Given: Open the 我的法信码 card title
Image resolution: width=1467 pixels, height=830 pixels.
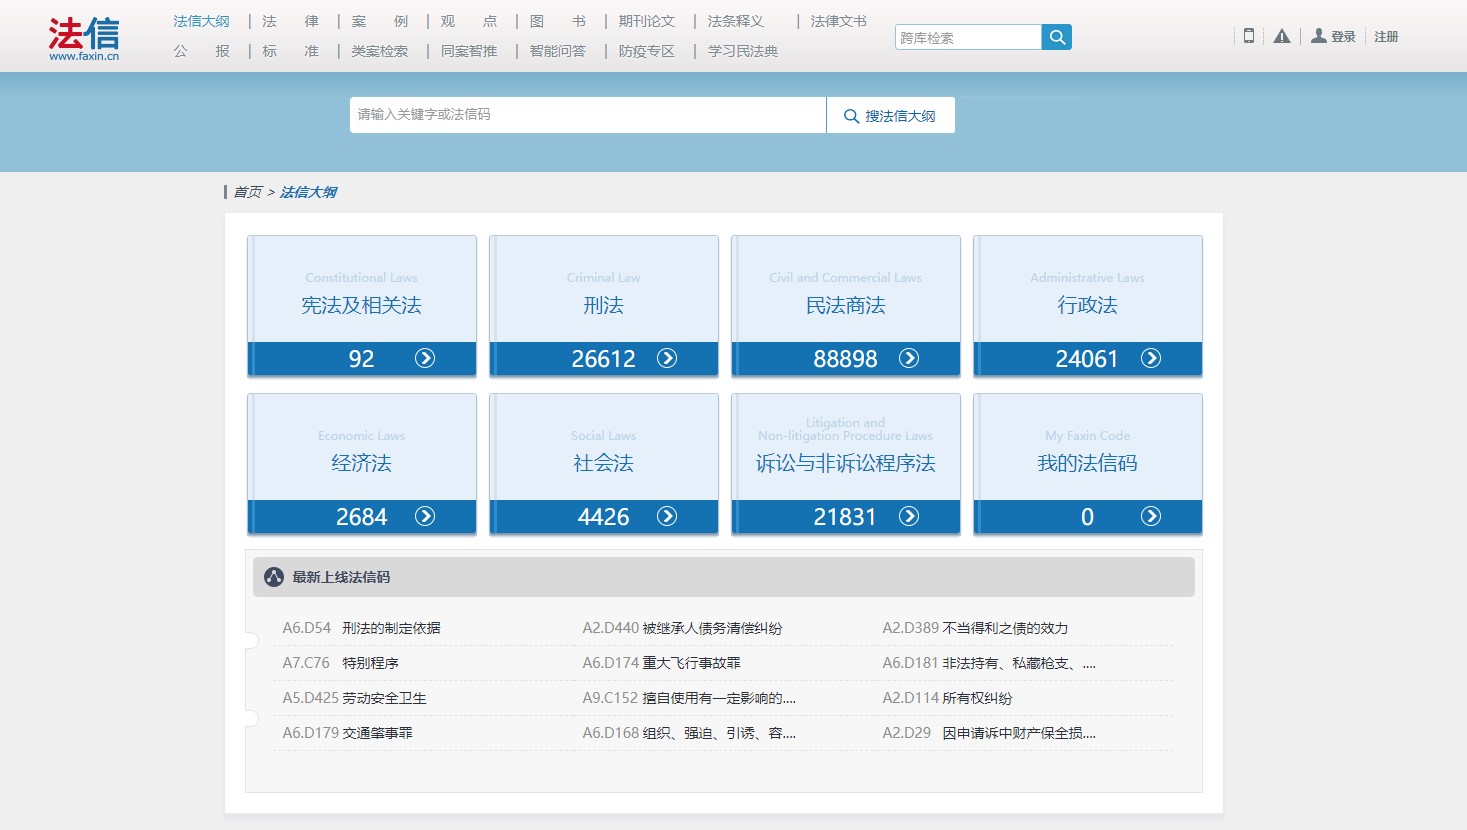Looking at the screenshot, I should click(x=1088, y=463).
